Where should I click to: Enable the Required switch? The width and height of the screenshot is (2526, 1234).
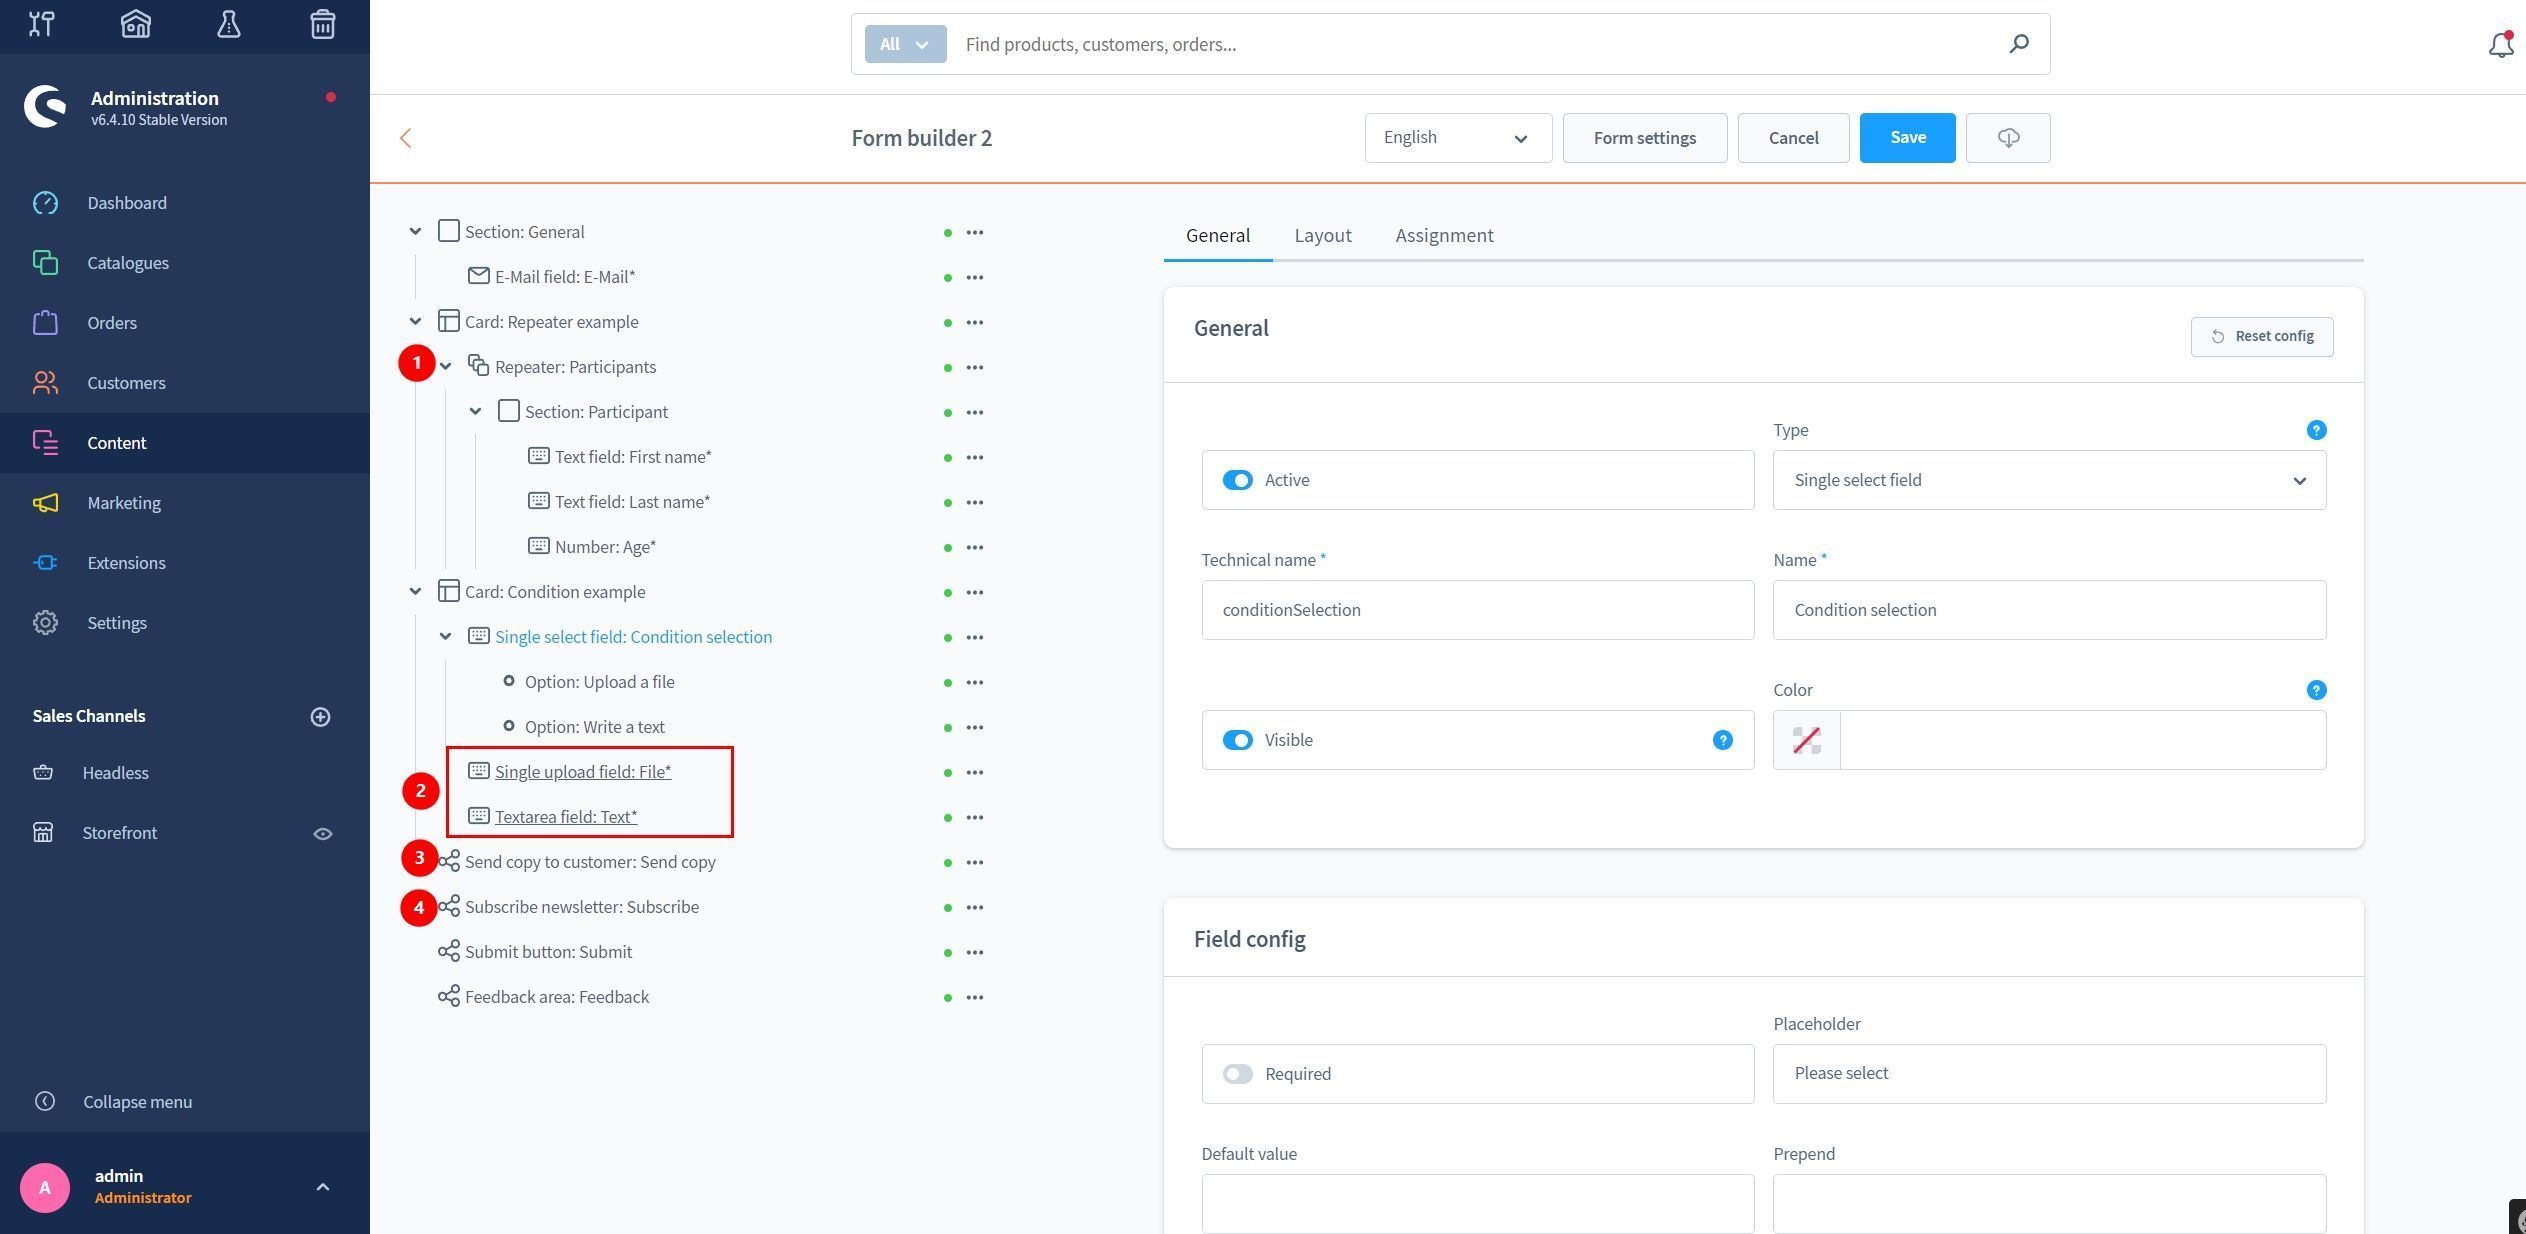tap(1237, 1074)
